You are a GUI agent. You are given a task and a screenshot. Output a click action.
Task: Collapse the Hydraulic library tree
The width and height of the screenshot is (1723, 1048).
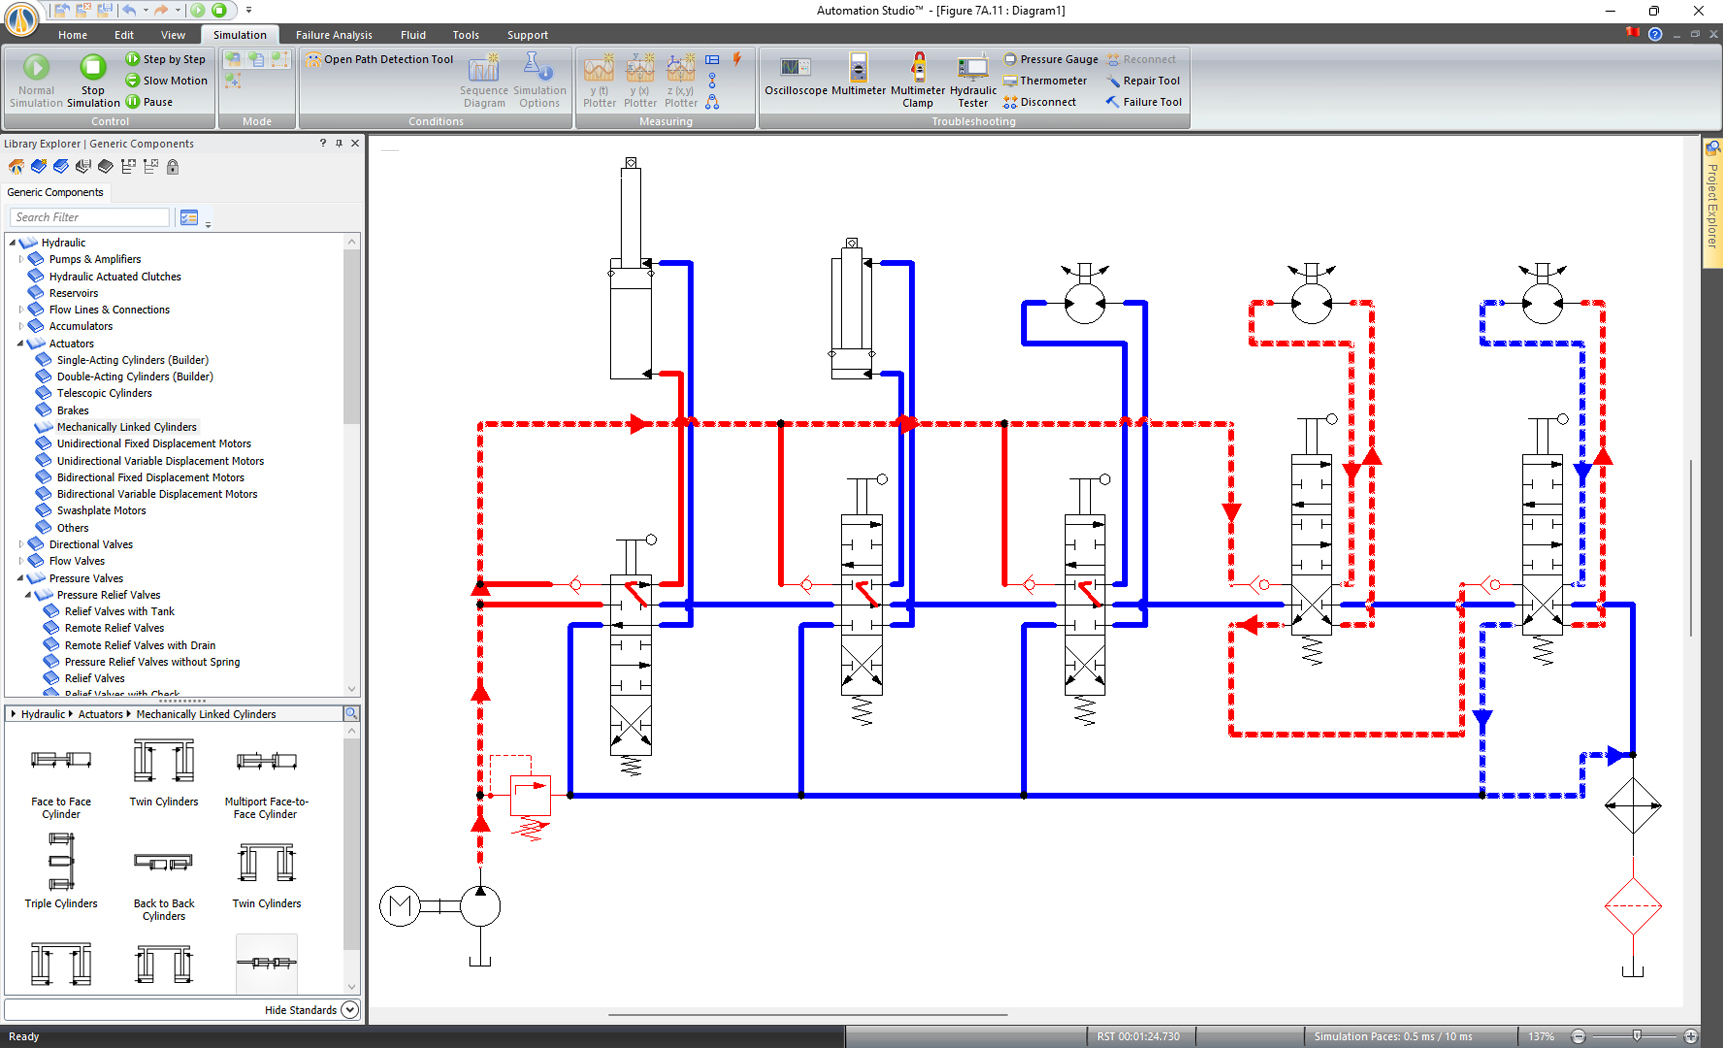click(12, 242)
